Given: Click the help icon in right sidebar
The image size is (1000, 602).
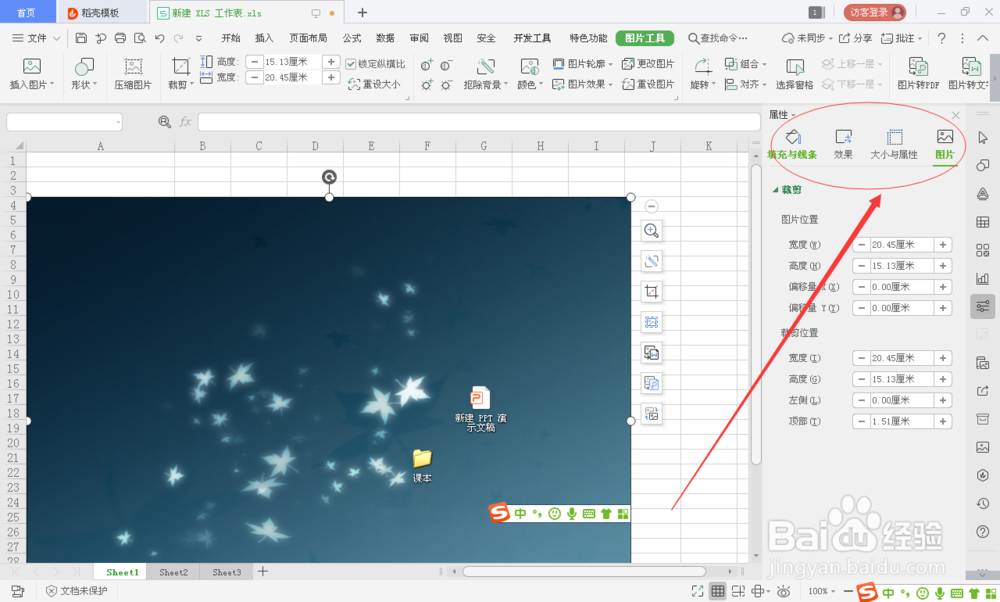Looking at the screenshot, I should click(x=983, y=531).
